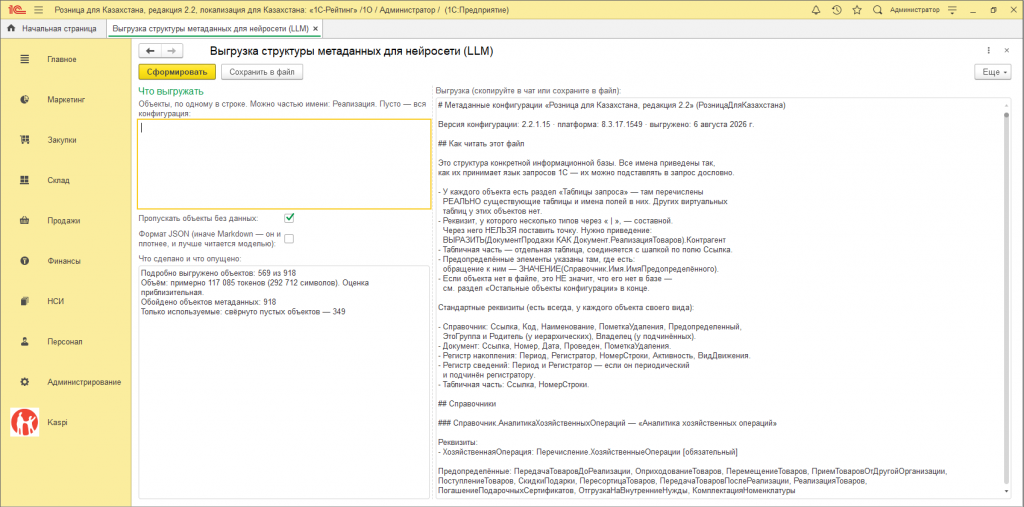Screen dimensions: 1024x507
Task: Focus the objects list input field
Action: point(284,164)
